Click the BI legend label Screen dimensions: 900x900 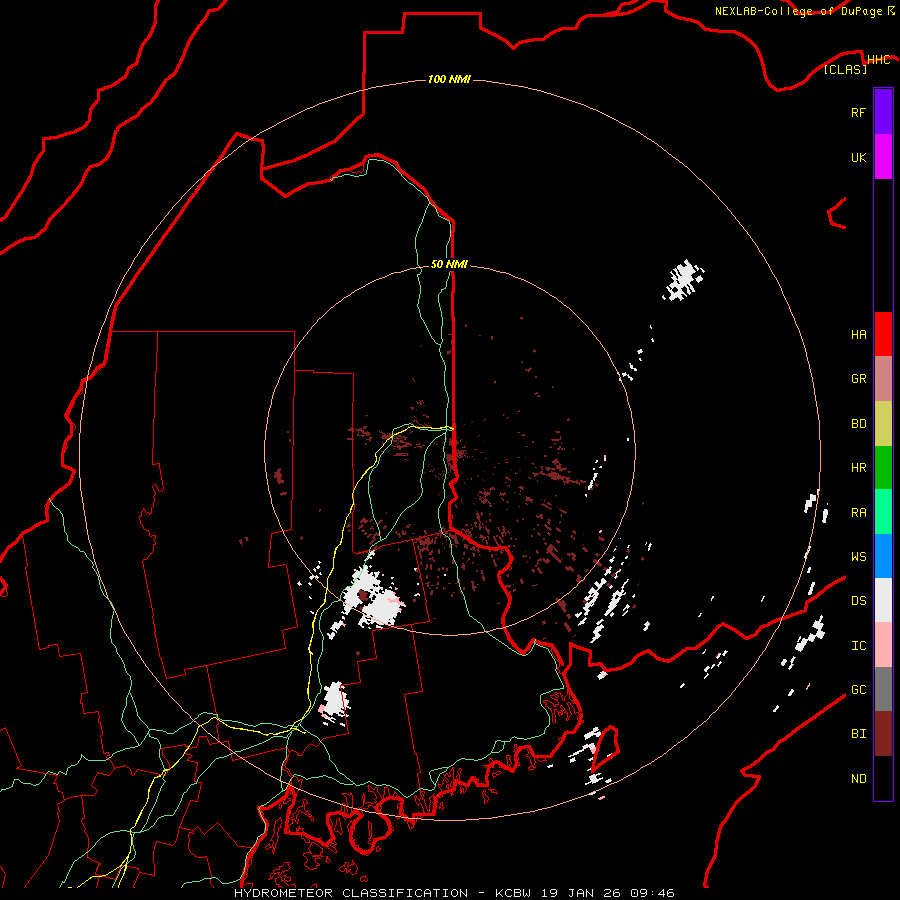(858, 734)
